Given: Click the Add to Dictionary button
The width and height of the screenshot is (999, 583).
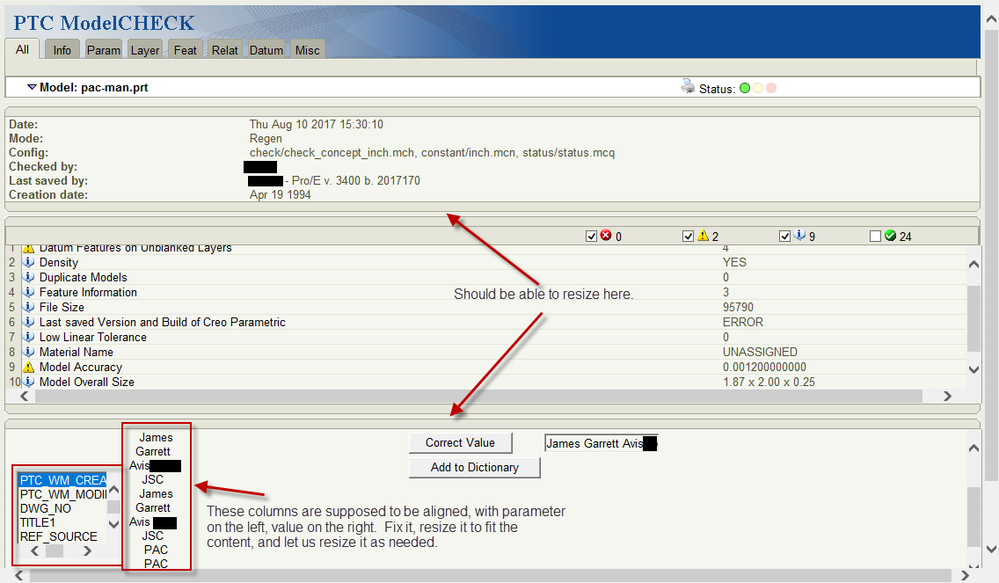Looking at the screenshot, I should 475,467.
